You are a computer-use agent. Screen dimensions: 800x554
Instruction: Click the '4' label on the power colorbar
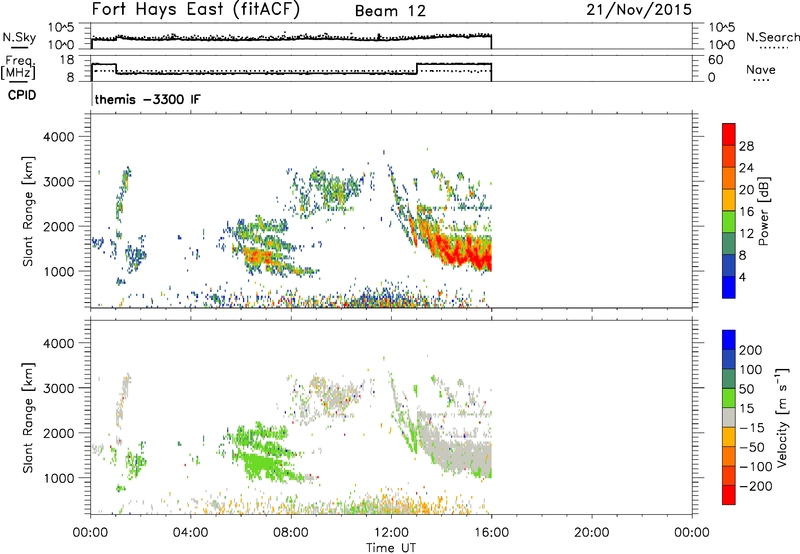[742, 277]
